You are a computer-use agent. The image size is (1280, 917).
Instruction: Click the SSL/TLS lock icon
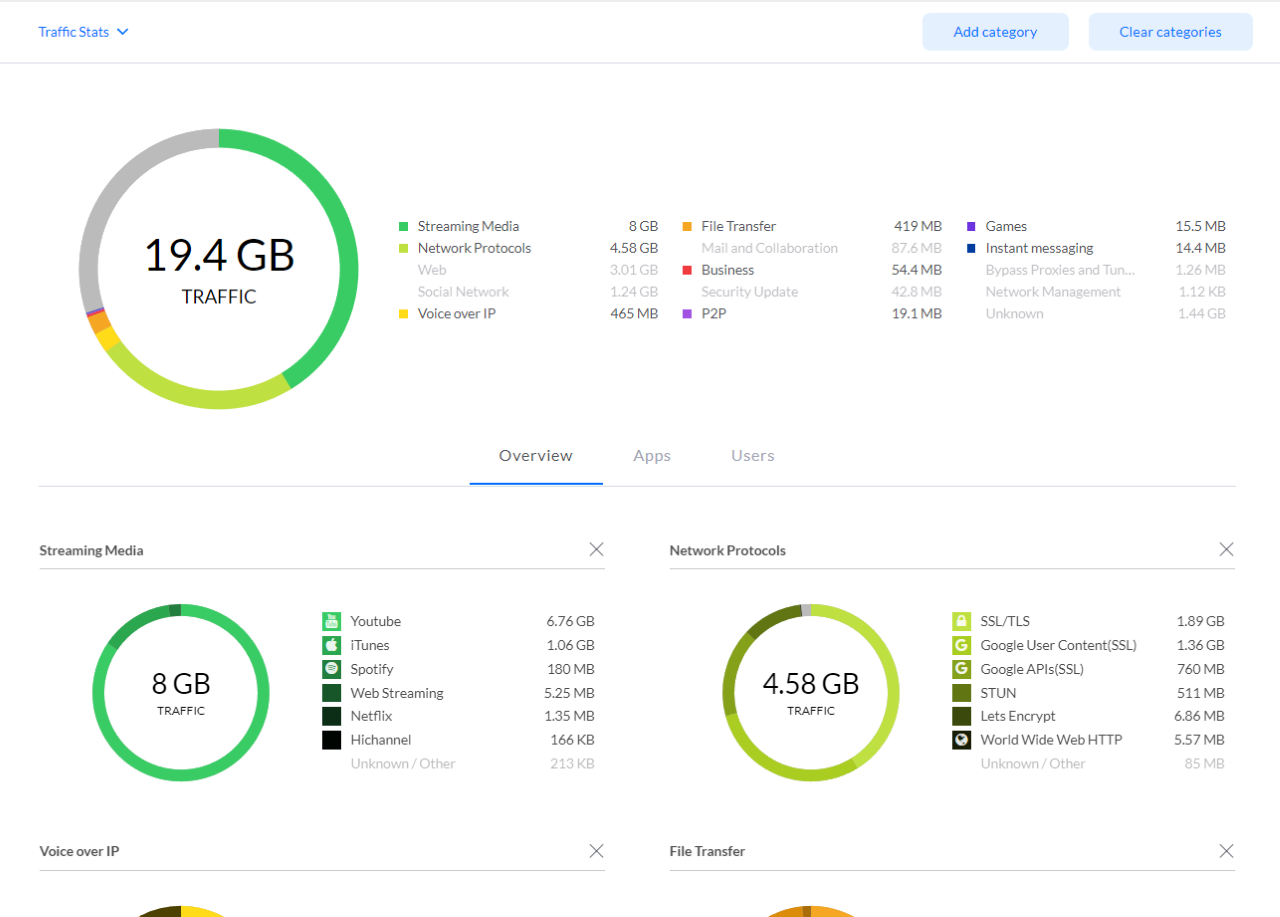pos(961,621)
